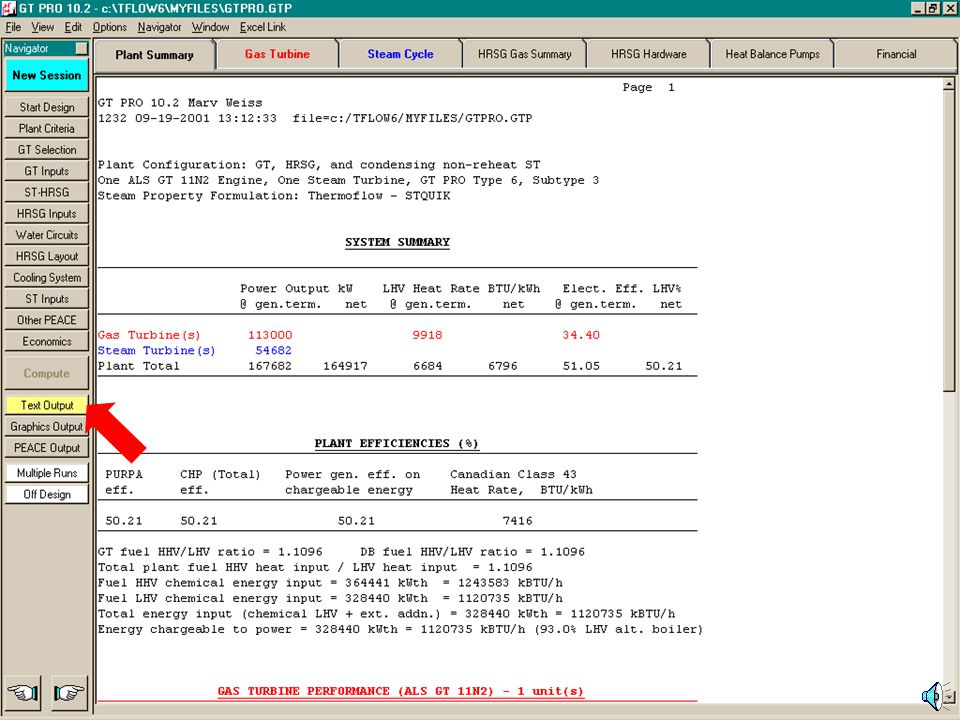
Task: Switch to the Gas Turbine tab
Action: [x=277, y=54]
